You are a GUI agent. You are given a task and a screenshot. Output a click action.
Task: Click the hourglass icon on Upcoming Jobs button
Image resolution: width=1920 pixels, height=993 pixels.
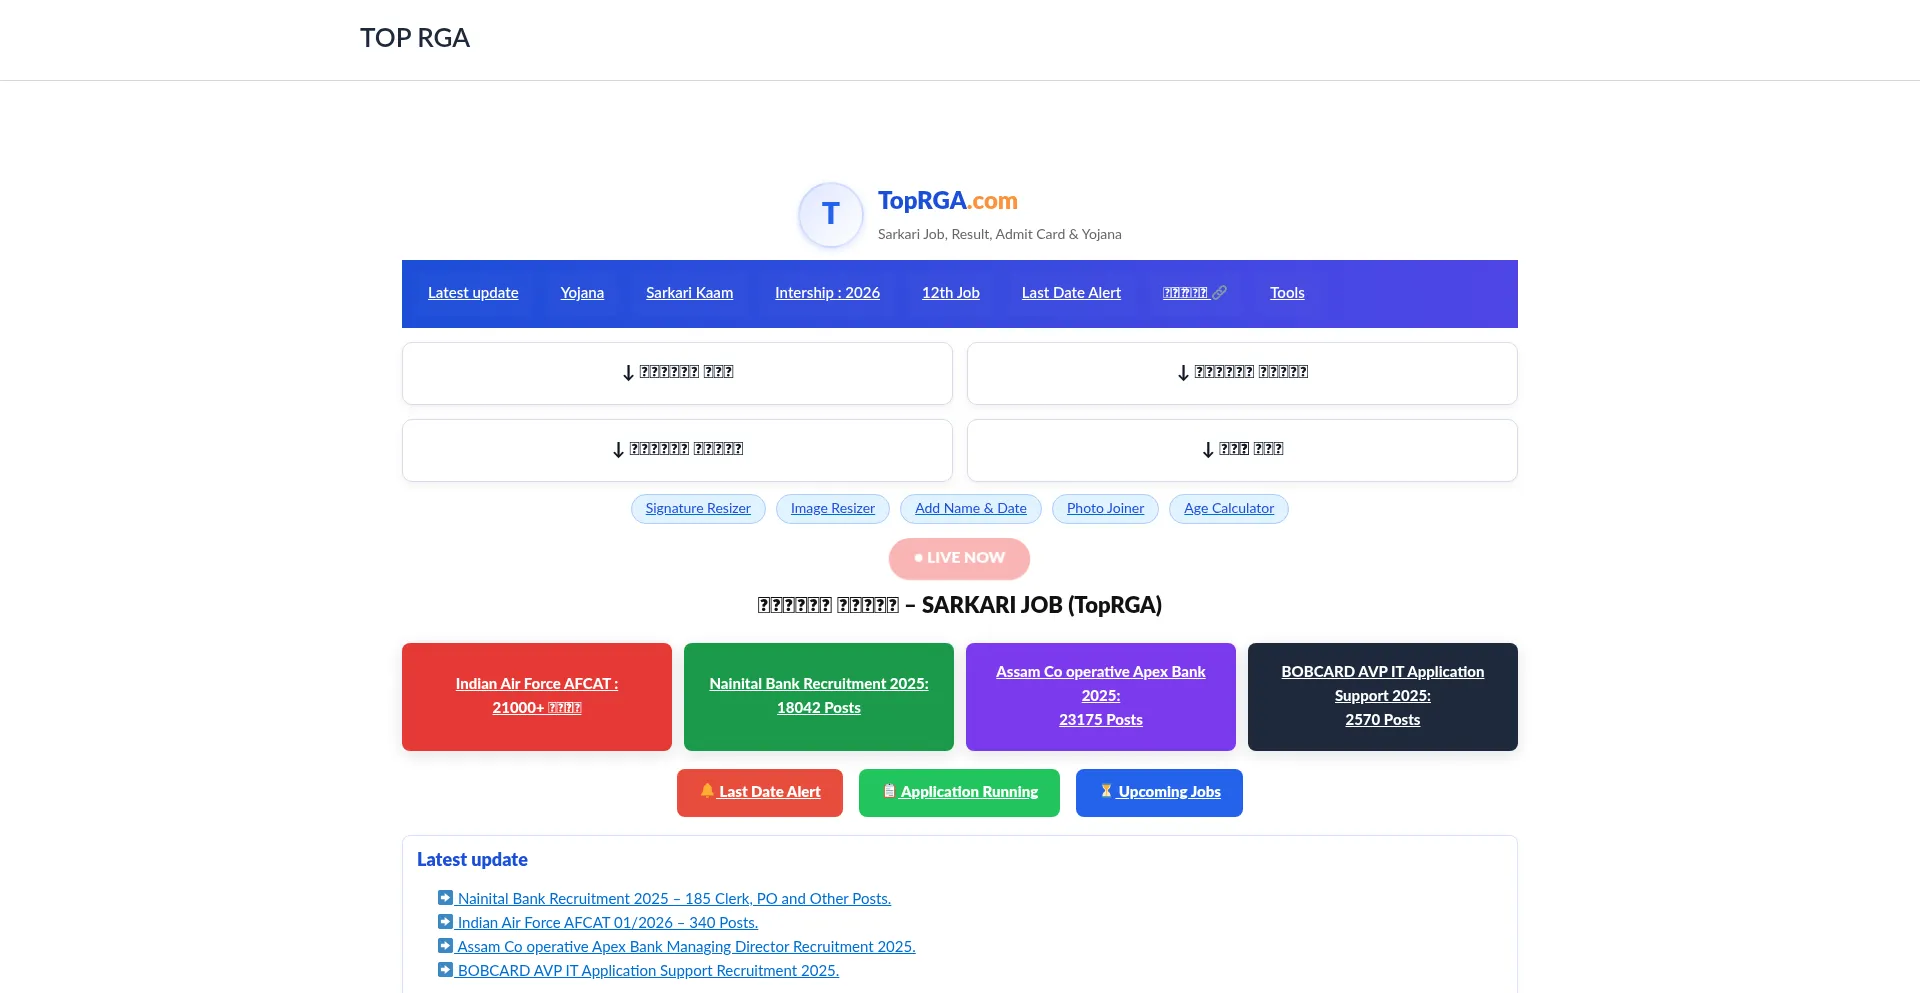pyautogui.click(x=1106, y=791)
